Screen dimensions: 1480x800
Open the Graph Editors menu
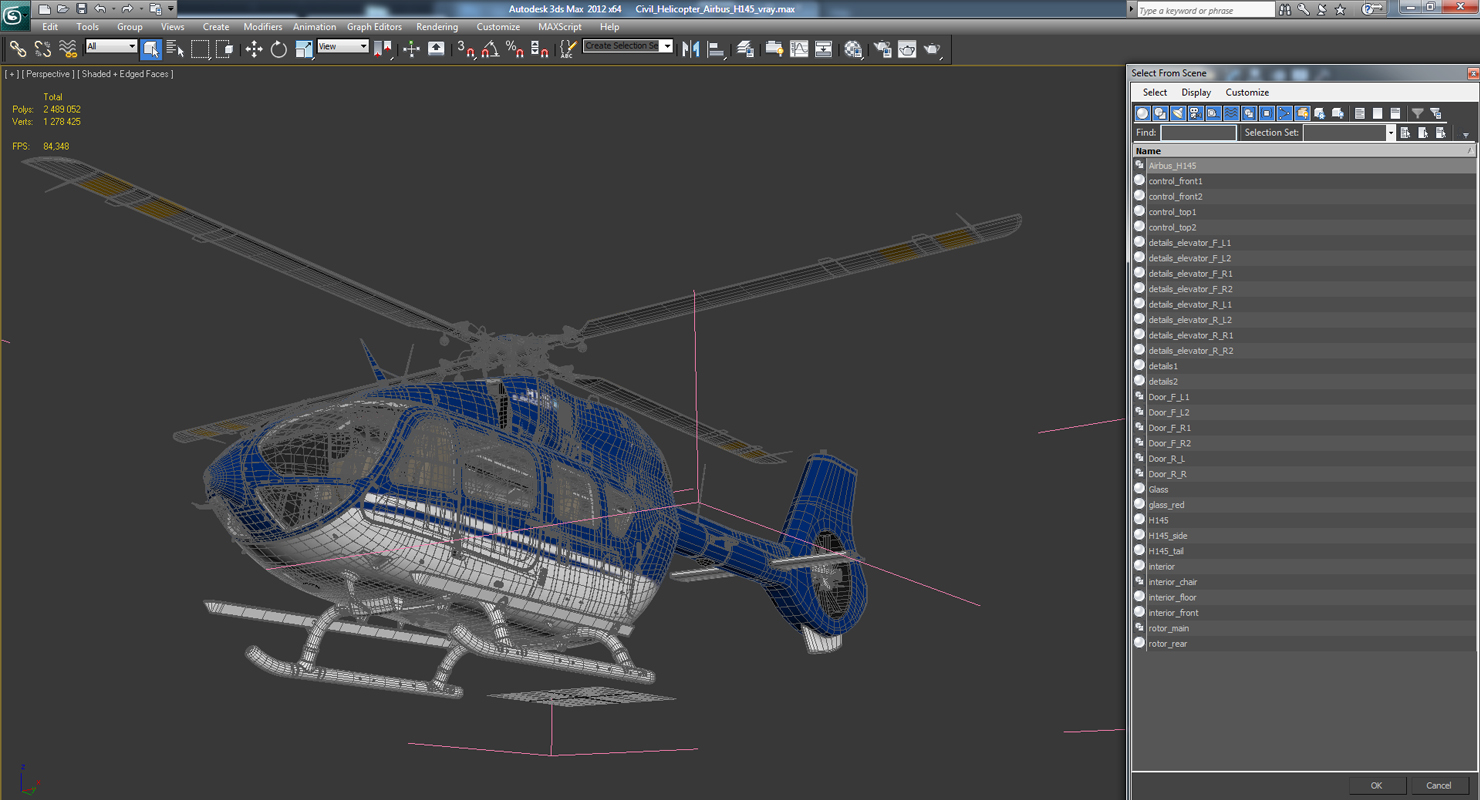[374, 27]
